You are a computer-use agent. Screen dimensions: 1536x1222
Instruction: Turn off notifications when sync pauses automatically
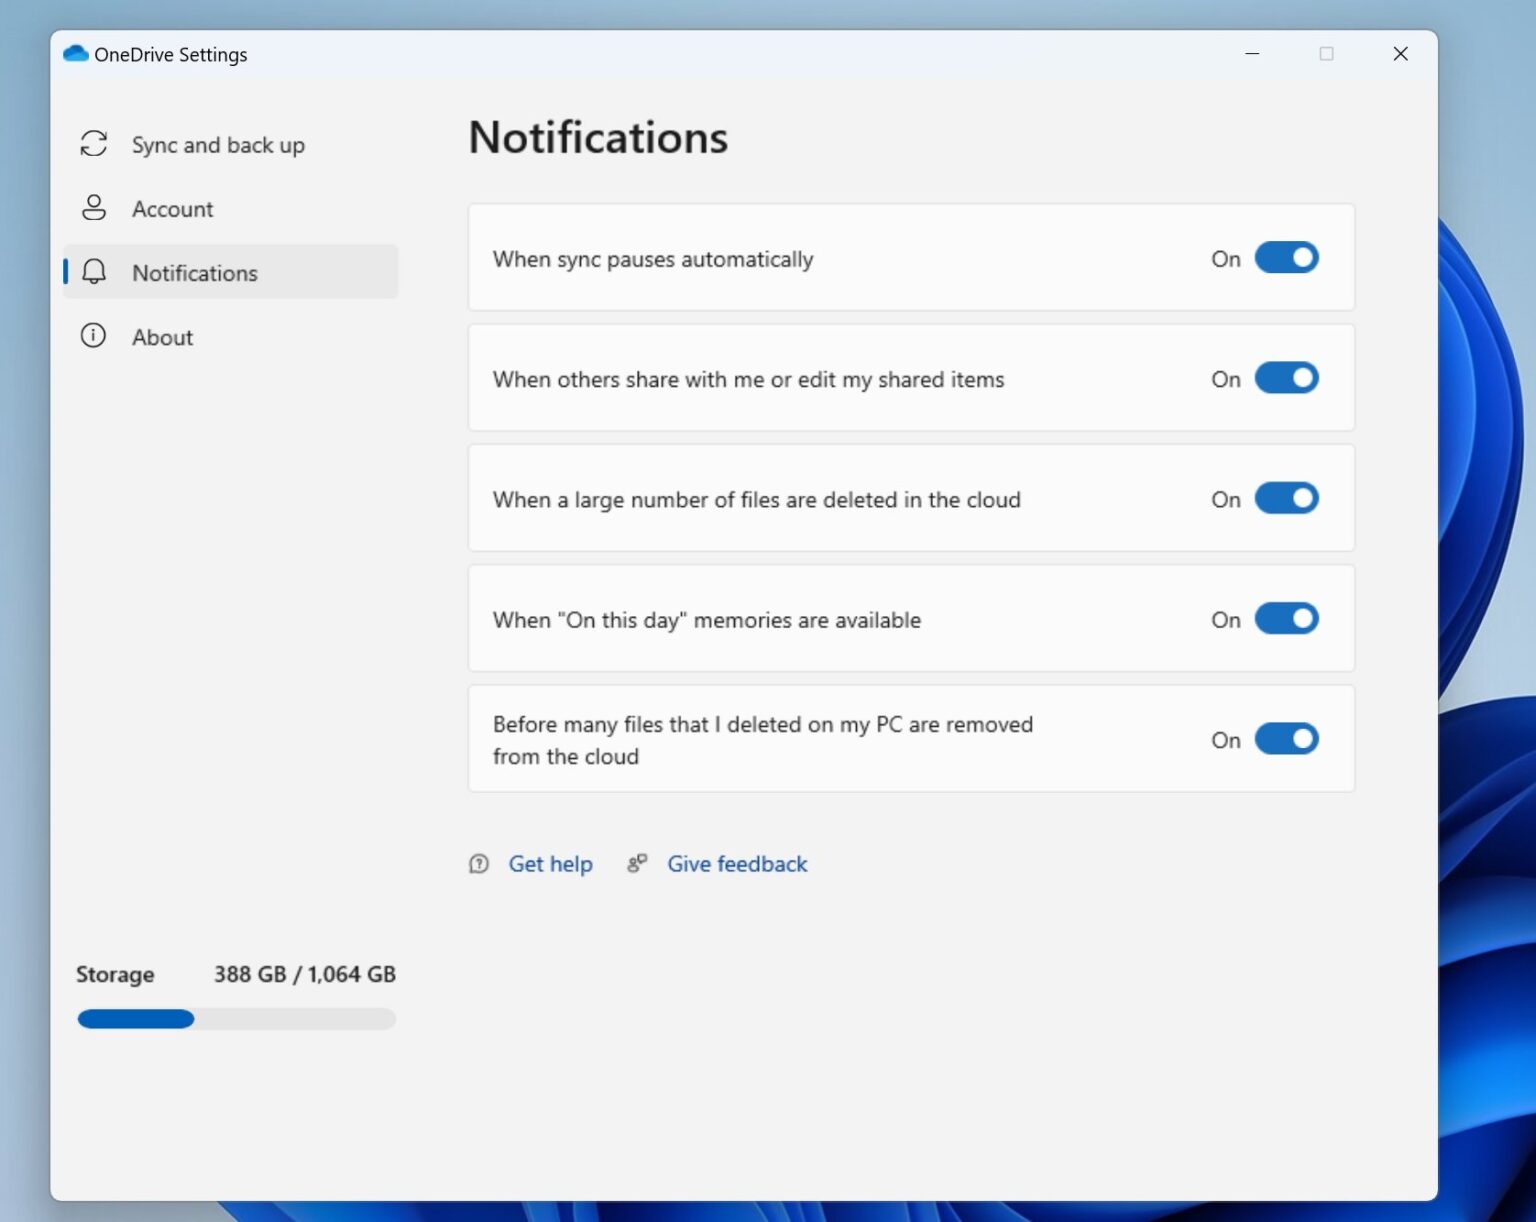(1287, 258)
